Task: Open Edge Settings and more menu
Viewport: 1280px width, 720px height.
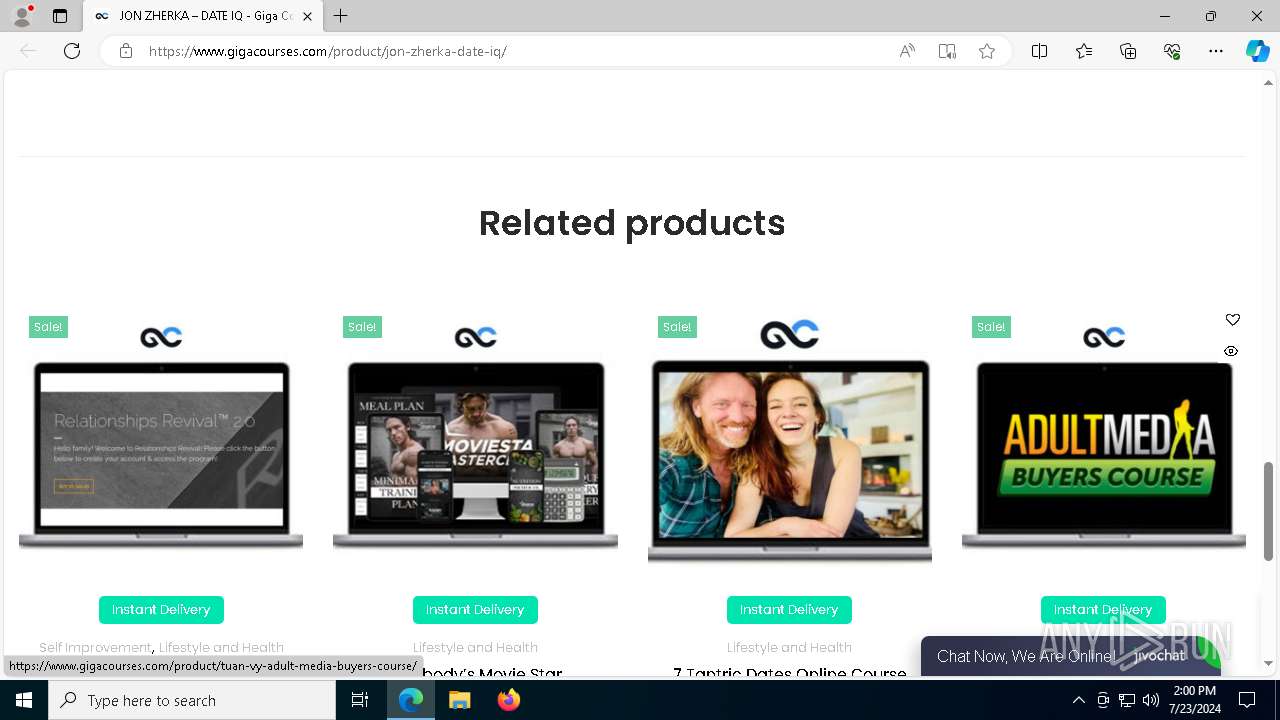Action: [x=1216, y=51]
